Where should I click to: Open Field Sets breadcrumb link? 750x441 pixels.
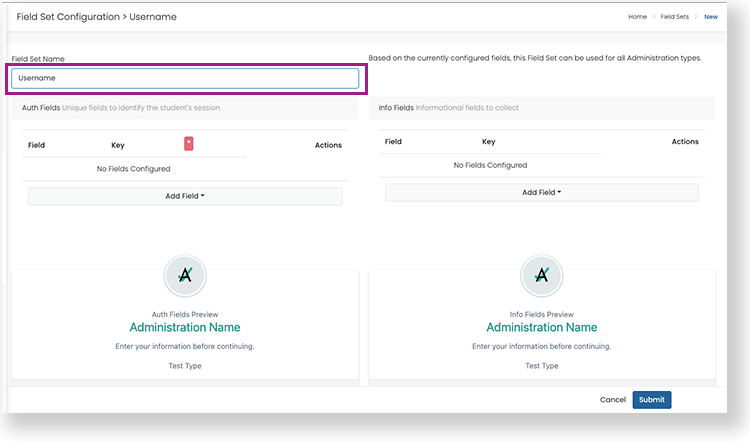(x=674, y=17)
